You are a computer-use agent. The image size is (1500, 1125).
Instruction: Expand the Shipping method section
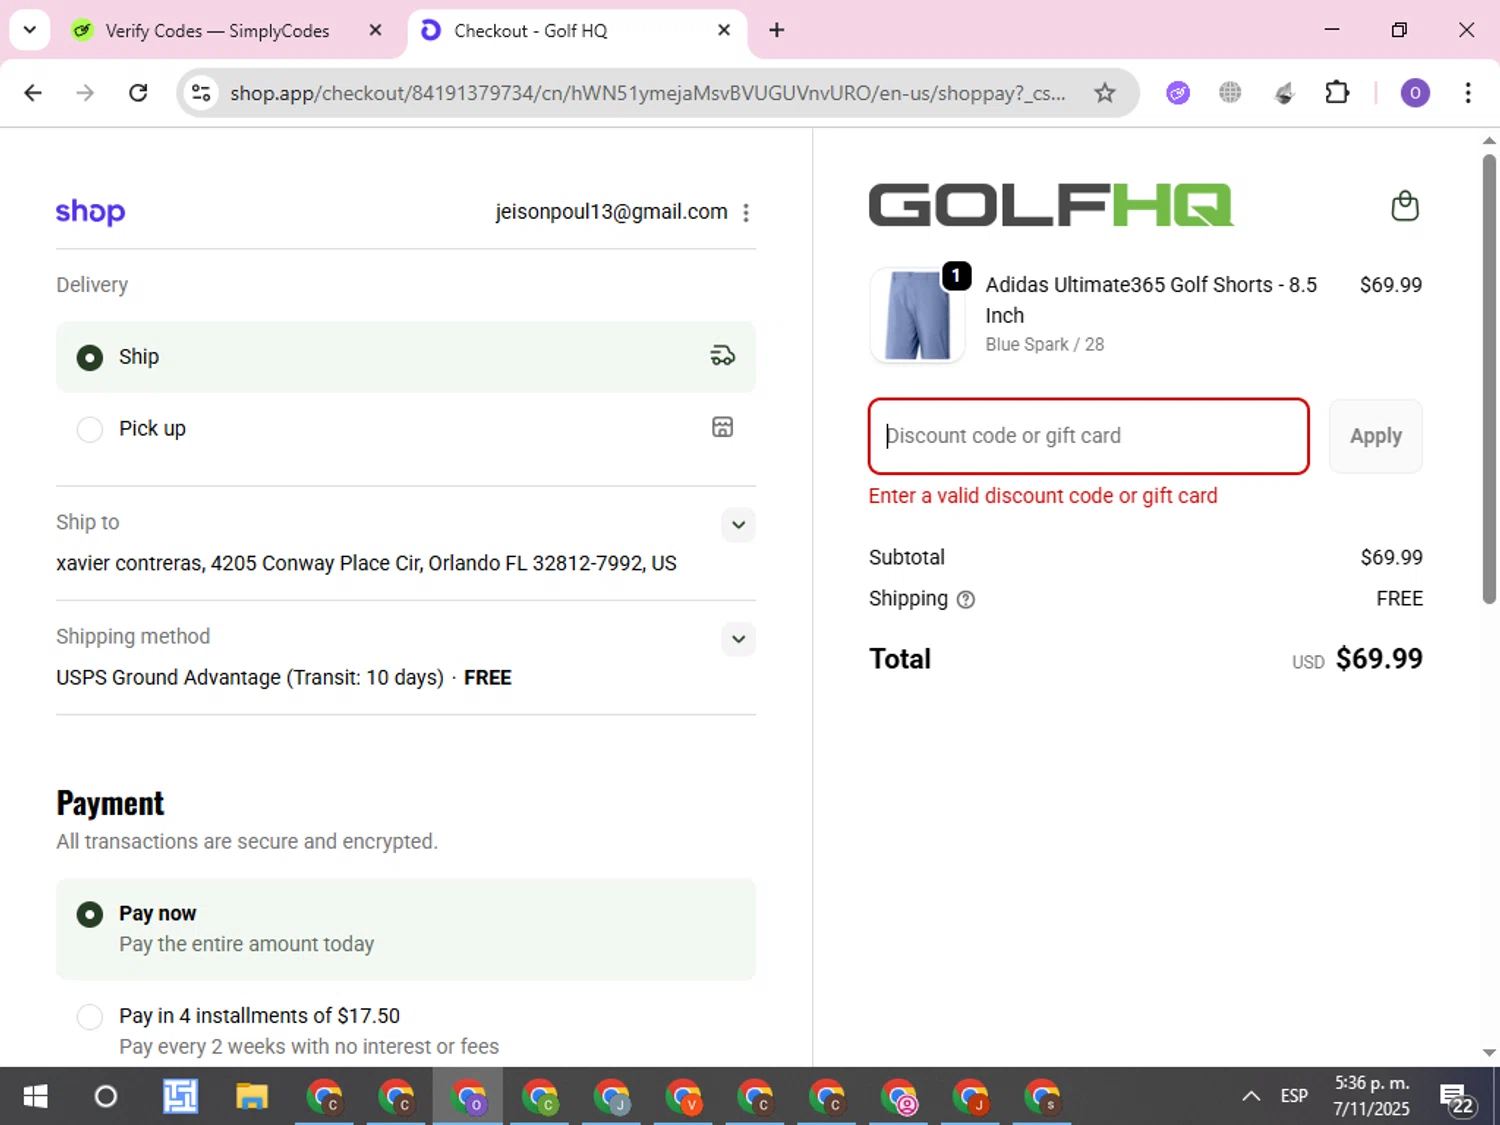tap(738, 638)
